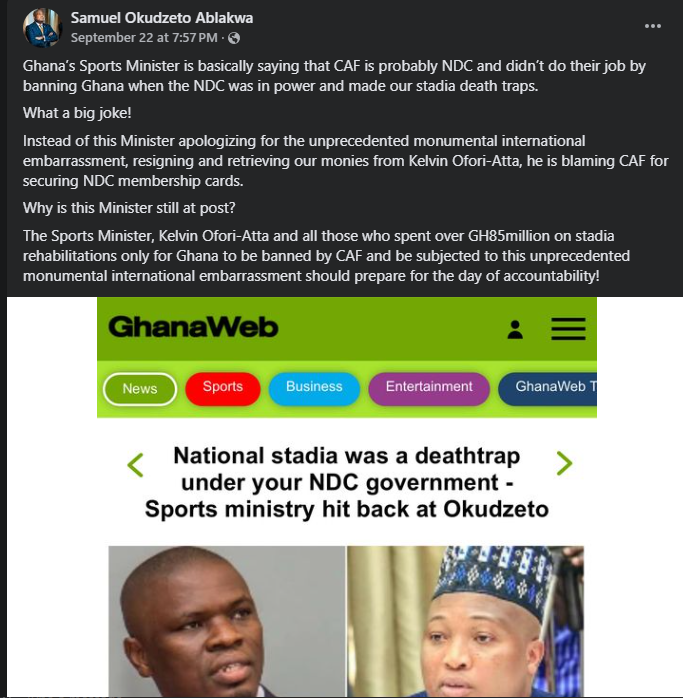Open the post options three-dot menu
This screenshot has width=683, height=698.
click(652, 26)
